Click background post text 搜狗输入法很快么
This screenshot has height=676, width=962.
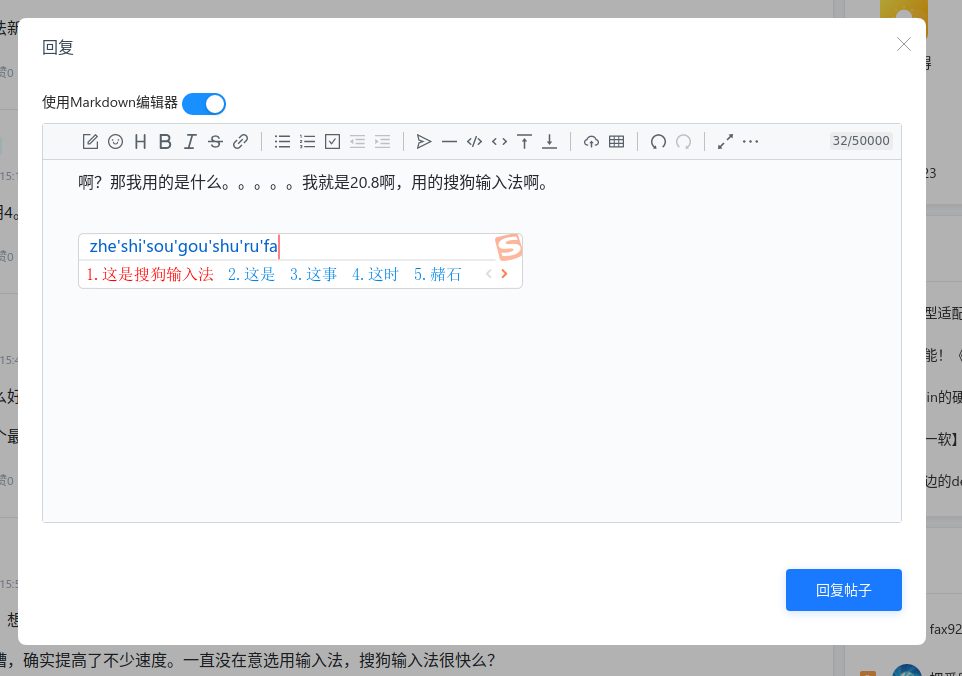(x=427, y=660)
